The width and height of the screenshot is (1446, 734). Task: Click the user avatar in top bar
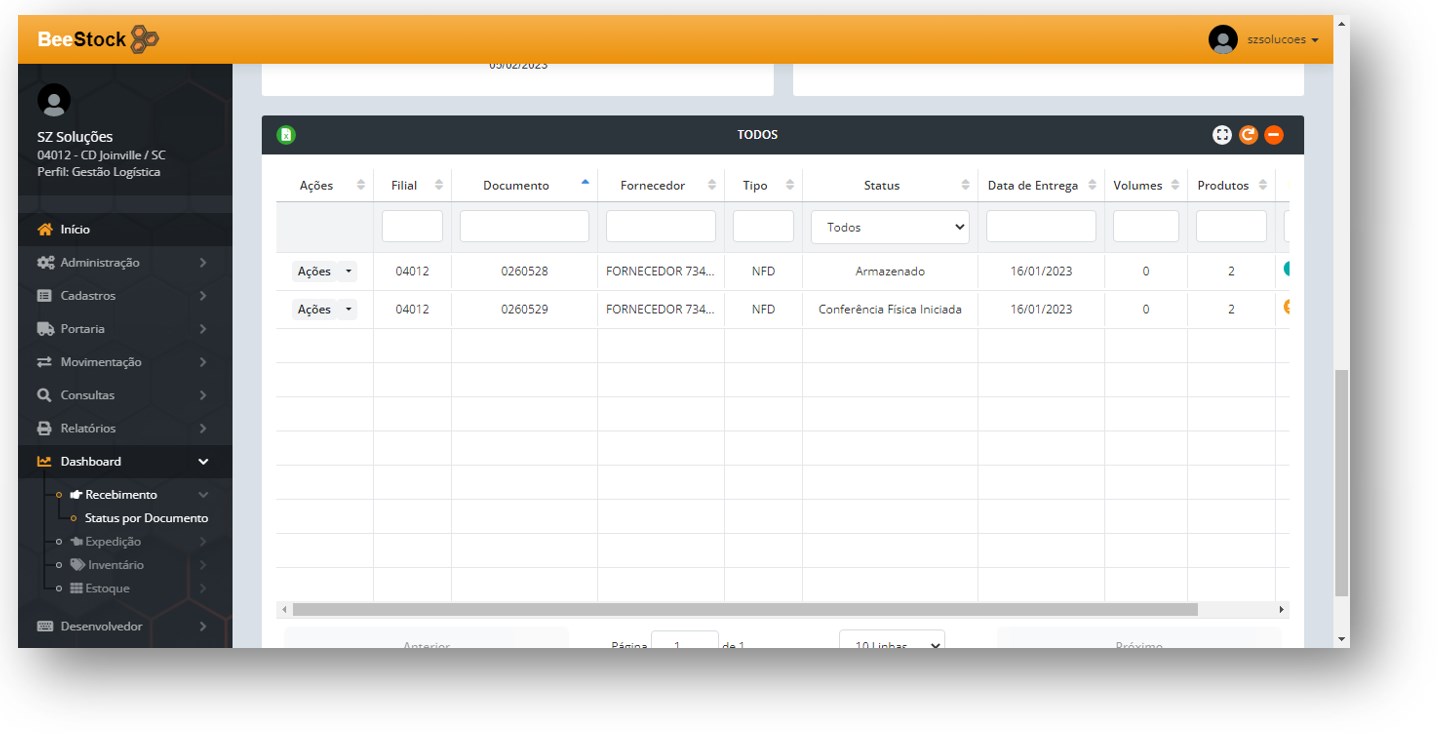point(1222,40)
